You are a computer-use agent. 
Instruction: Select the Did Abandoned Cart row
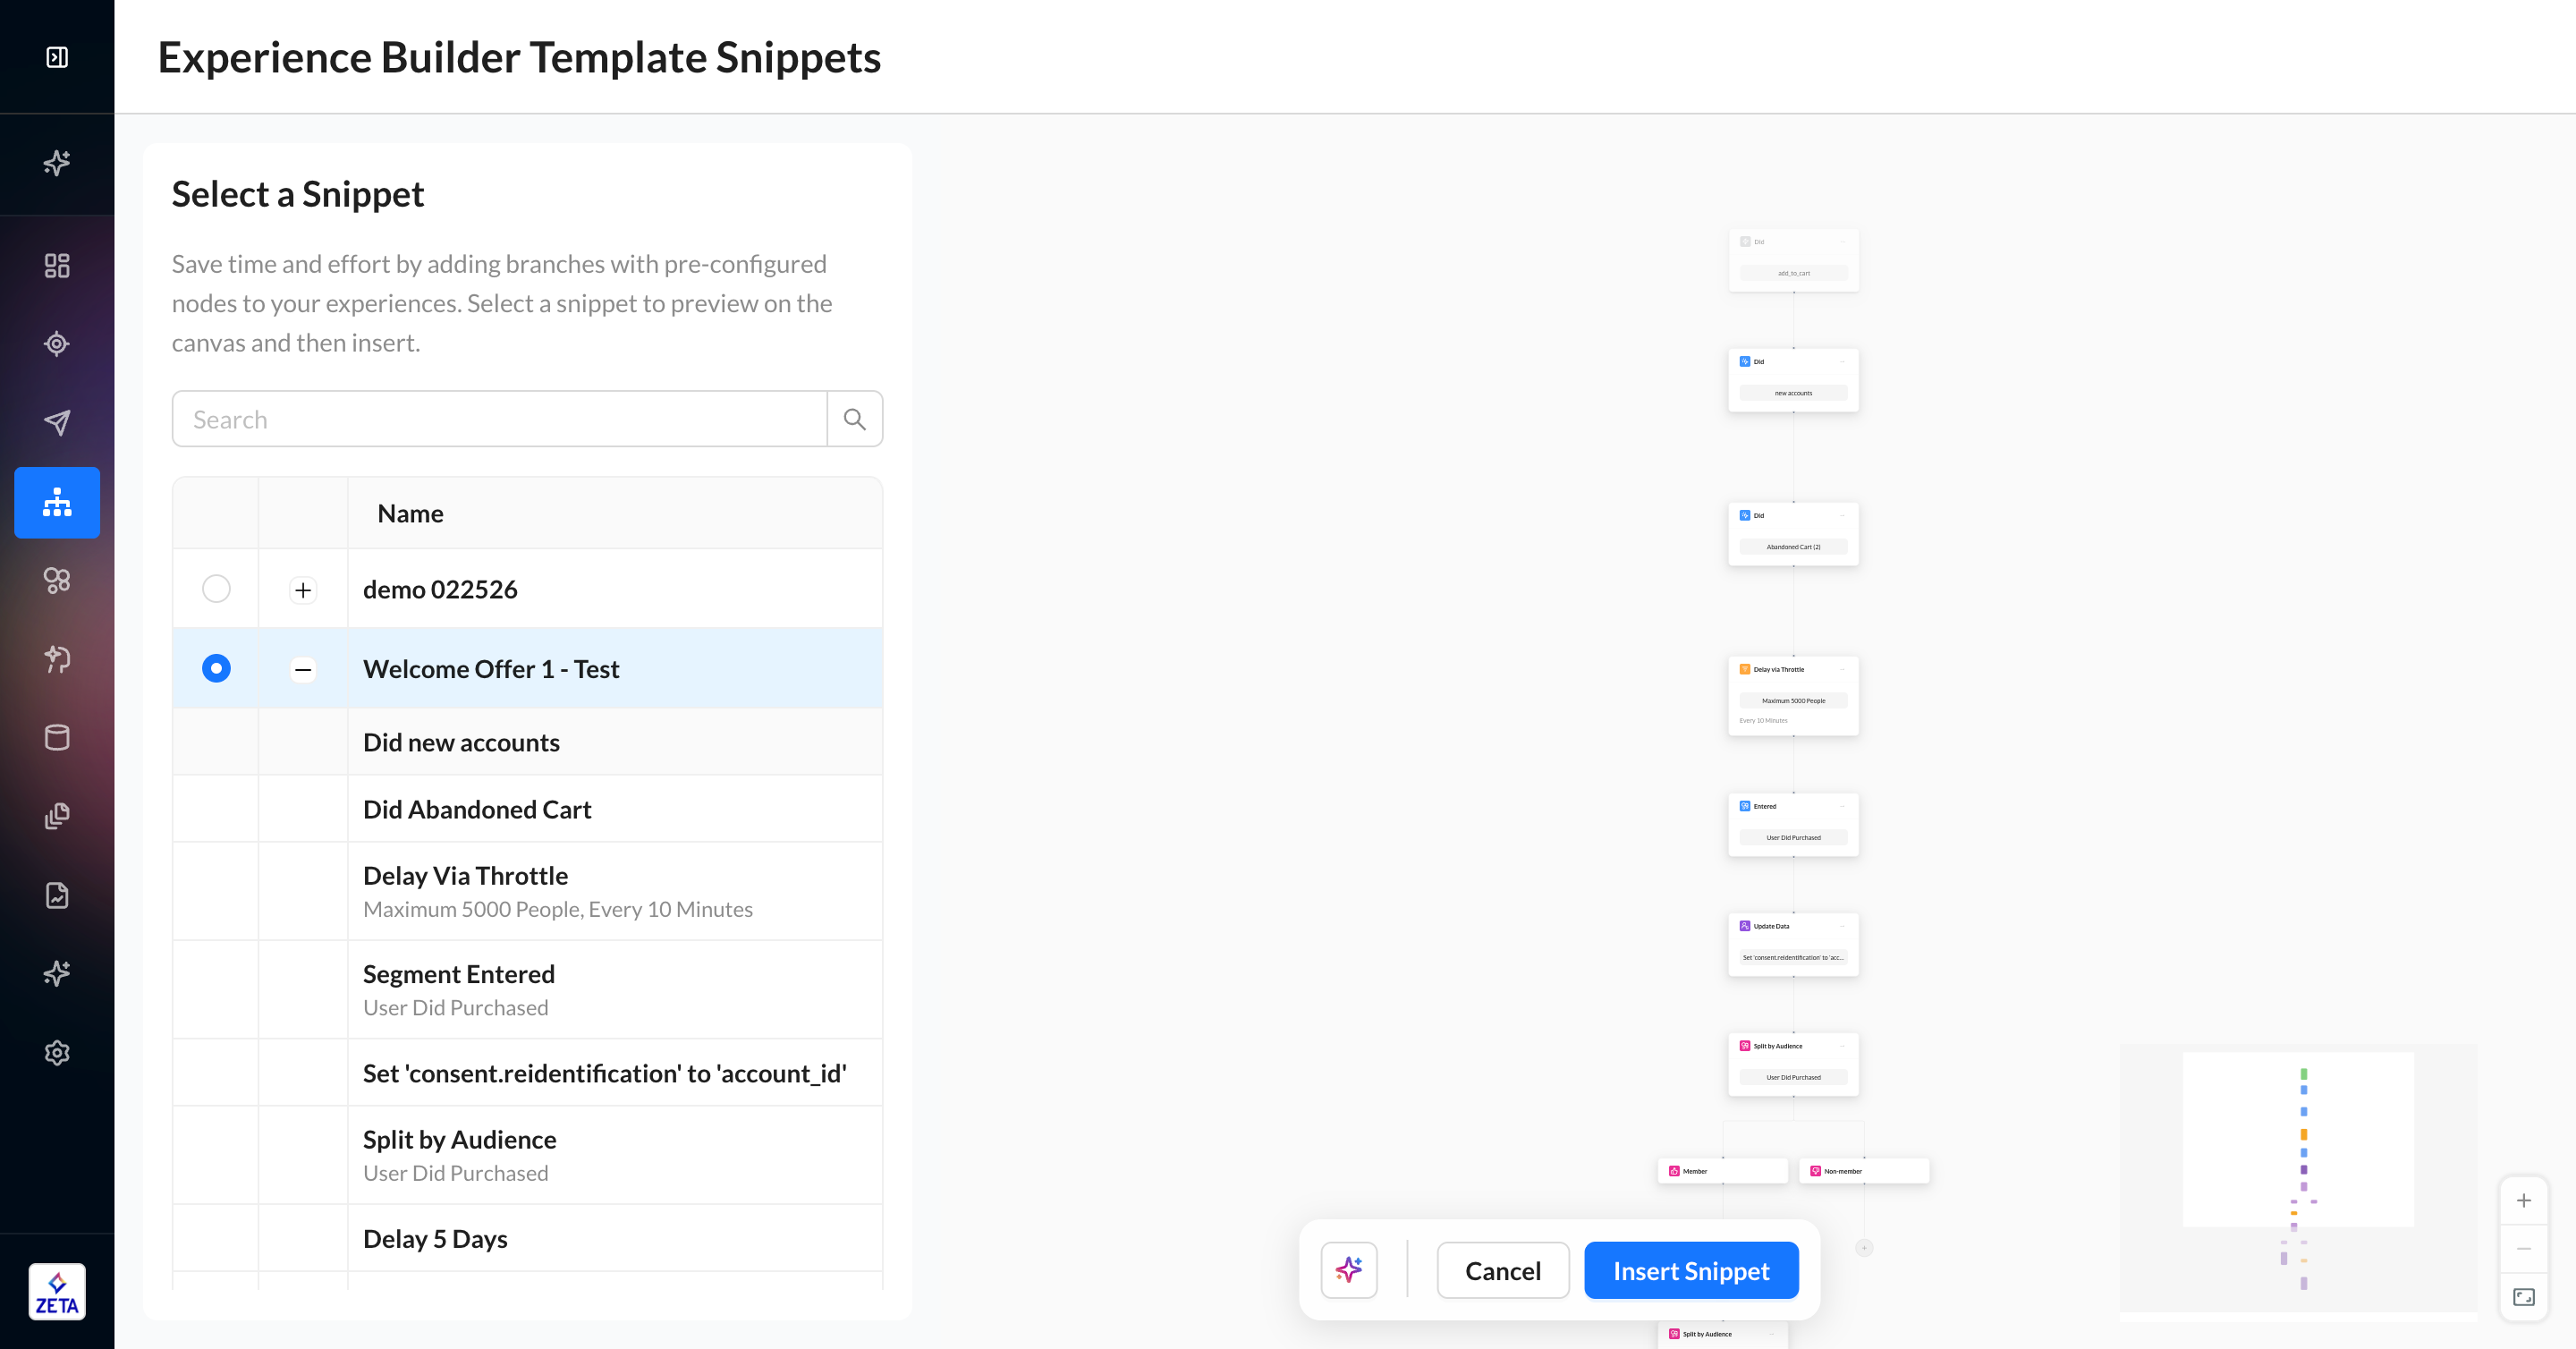pos(477,809)
